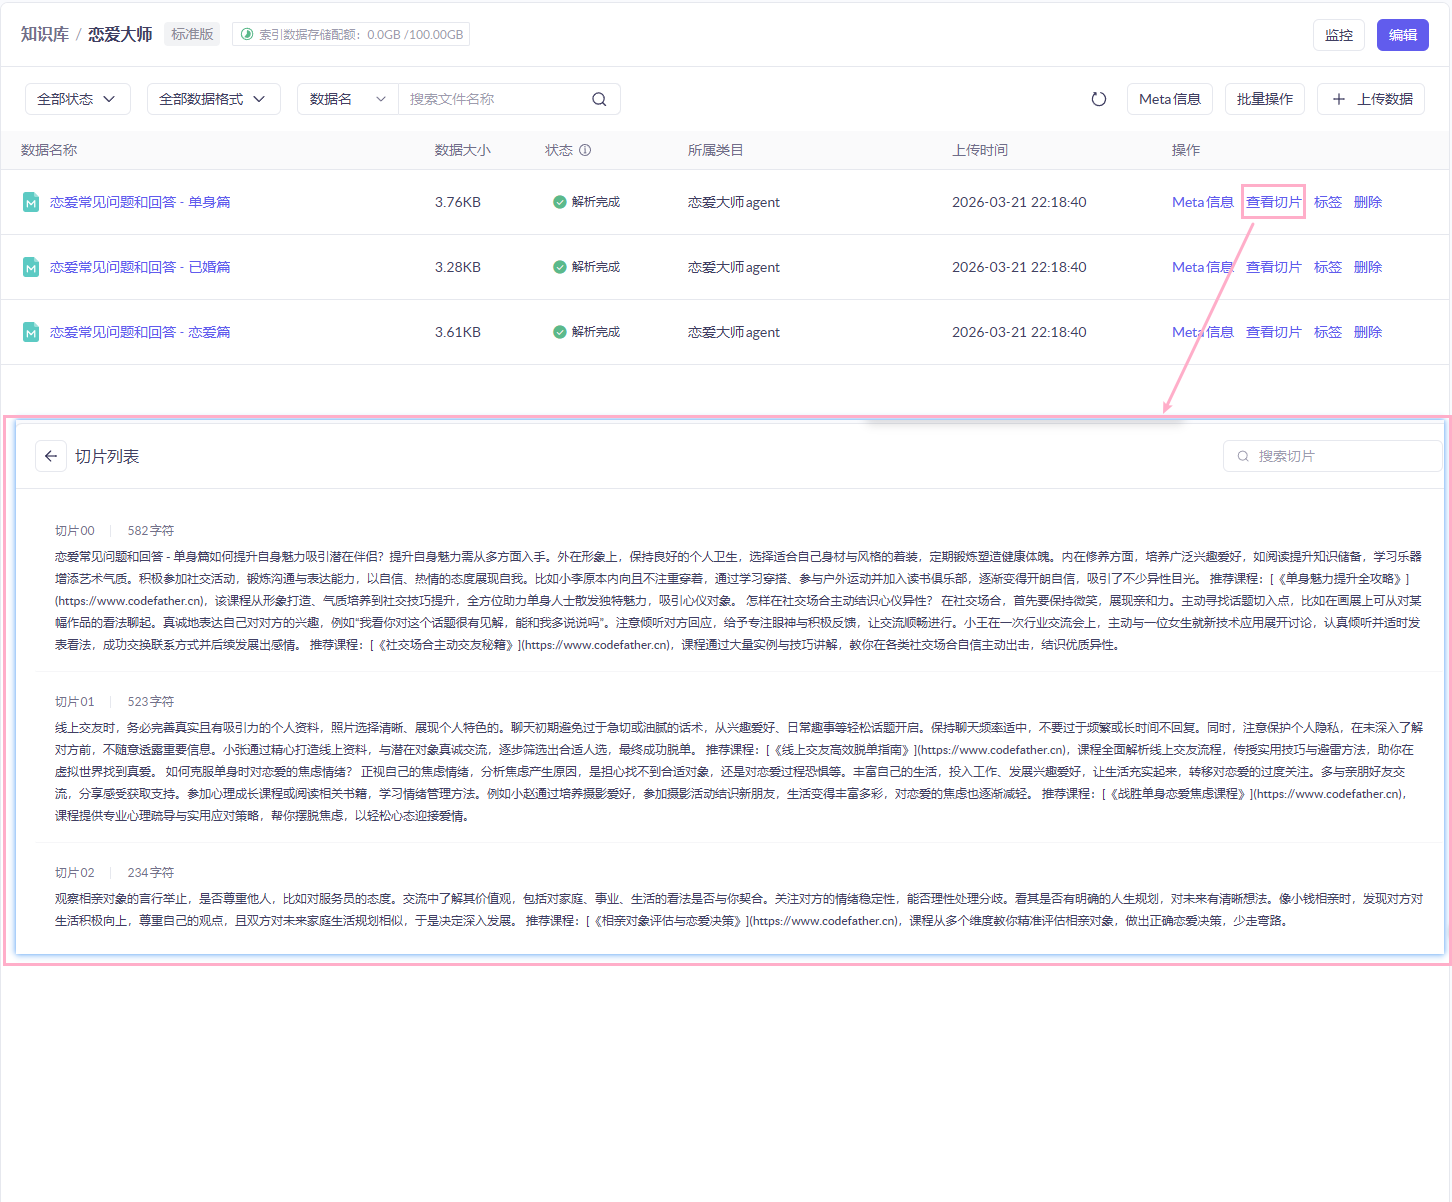This screenshot has width=1452, height=1202.
Task: Open 恋爱常见问题和回答 - 已婚篇 file
Action: pyautogui.click(x=140, y=267)
